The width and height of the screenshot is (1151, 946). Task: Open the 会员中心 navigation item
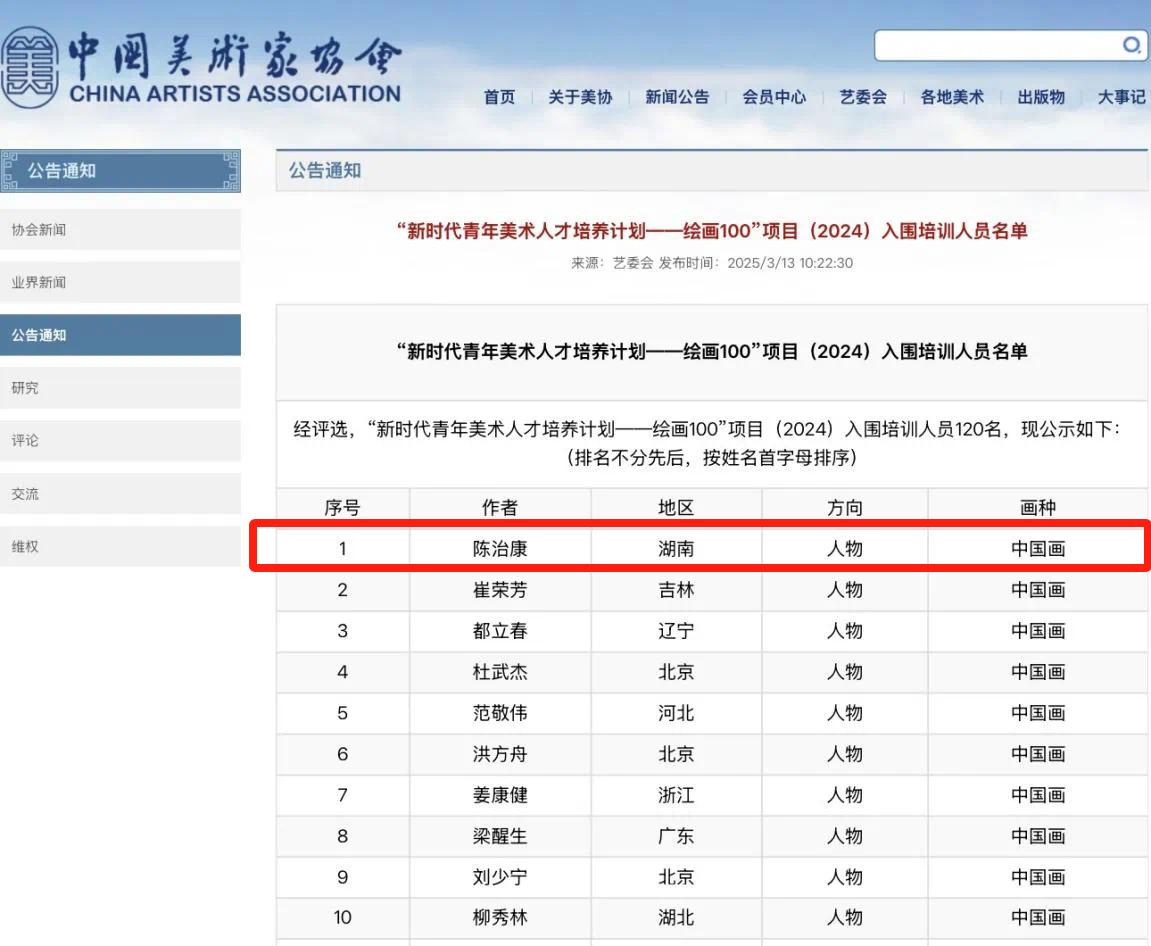click(774, 97)
